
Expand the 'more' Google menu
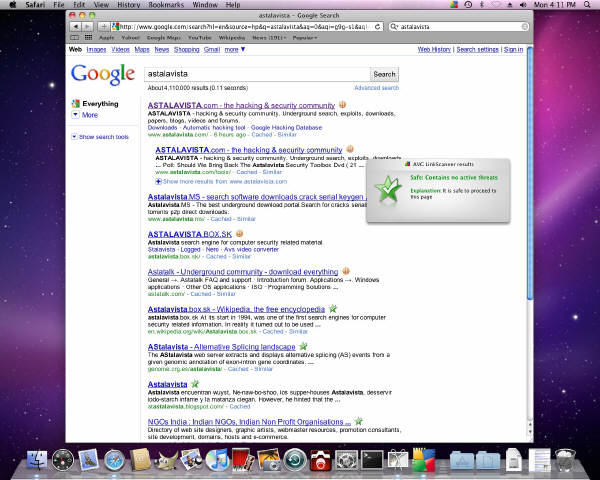(x=235, y=49)
